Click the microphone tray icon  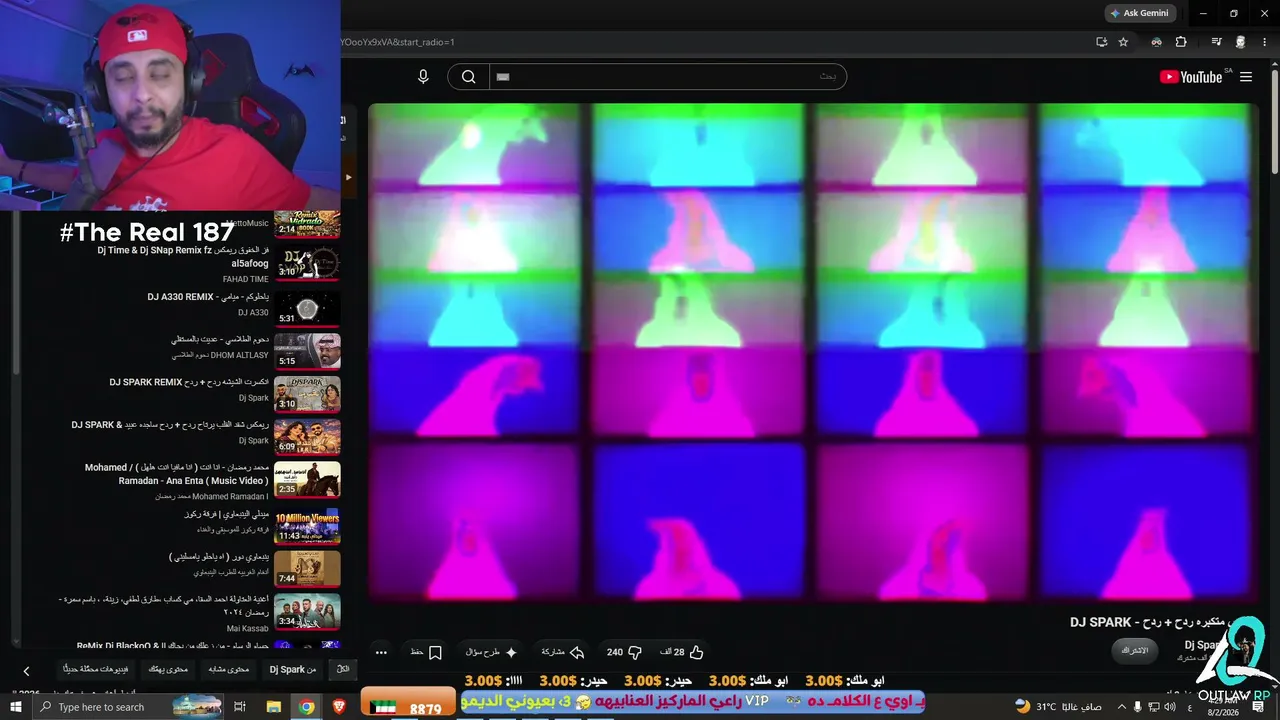(x=1137, y=707)
